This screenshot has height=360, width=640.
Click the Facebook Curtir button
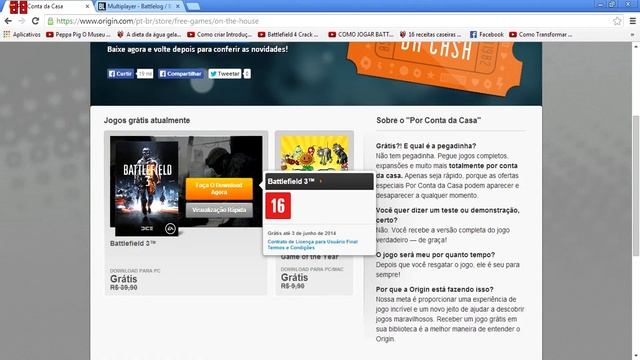point(120,74)
